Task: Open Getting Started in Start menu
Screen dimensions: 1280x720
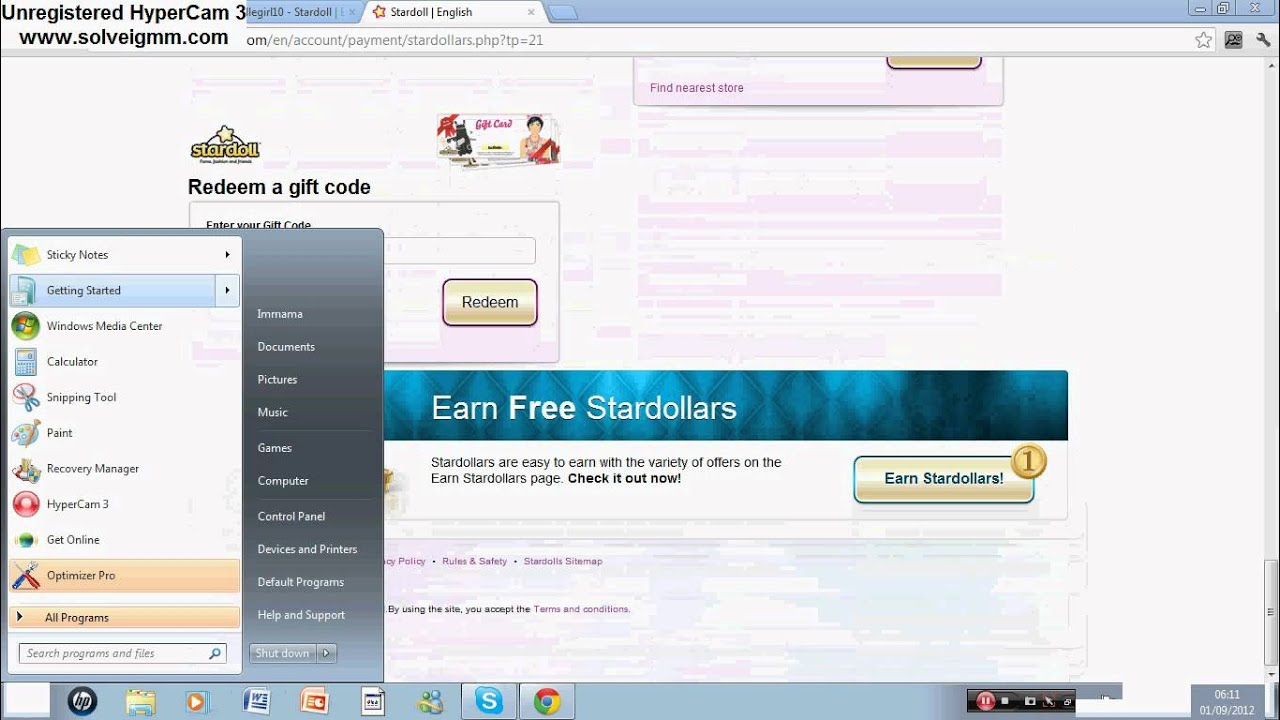Action: pos(112,291)
